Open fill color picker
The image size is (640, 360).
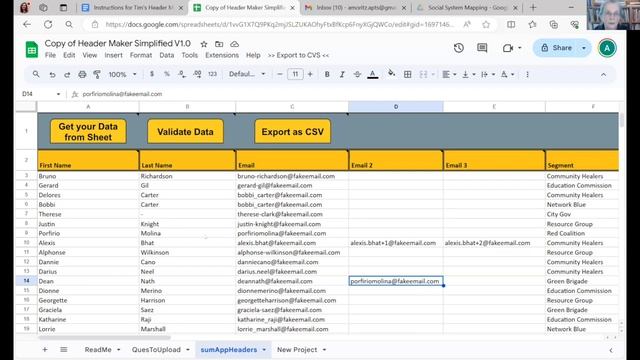(x=391, y=74)
